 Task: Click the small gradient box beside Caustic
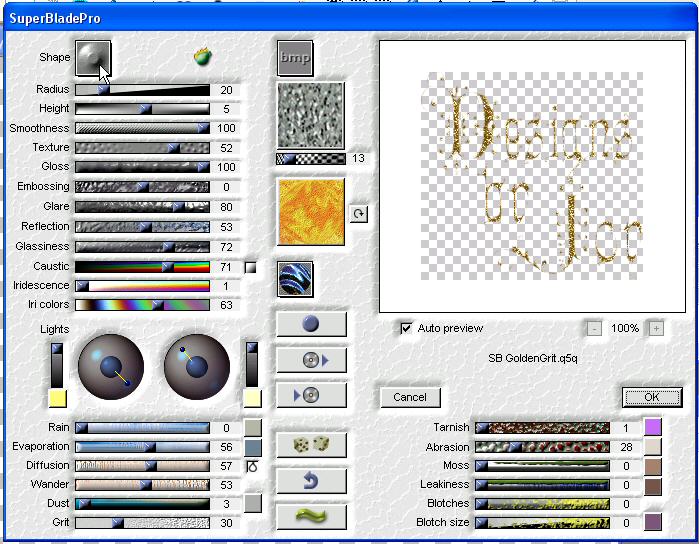(251, 267)
